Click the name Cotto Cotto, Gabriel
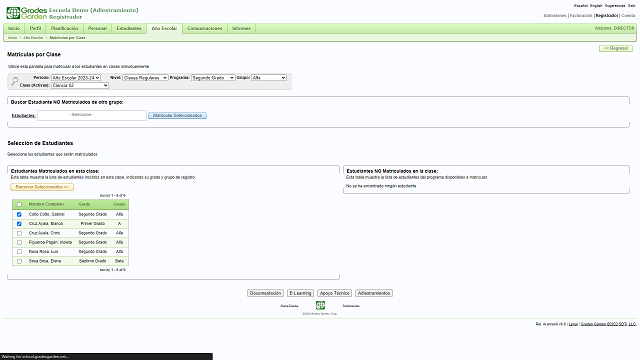The height and width of the screenshot is (360, 640). 47,214
